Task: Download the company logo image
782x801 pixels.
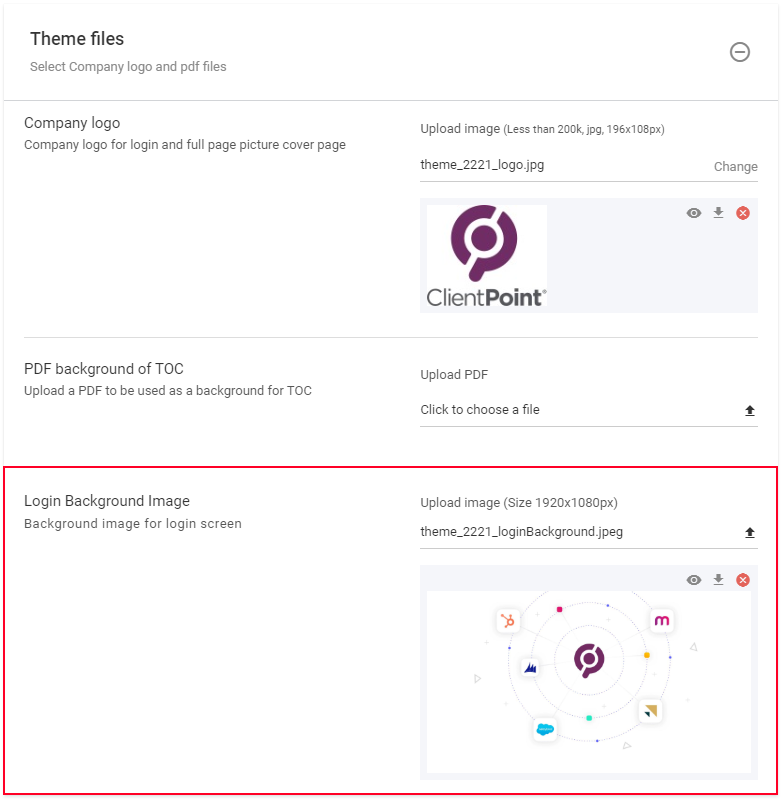Action: click(718, 213)
